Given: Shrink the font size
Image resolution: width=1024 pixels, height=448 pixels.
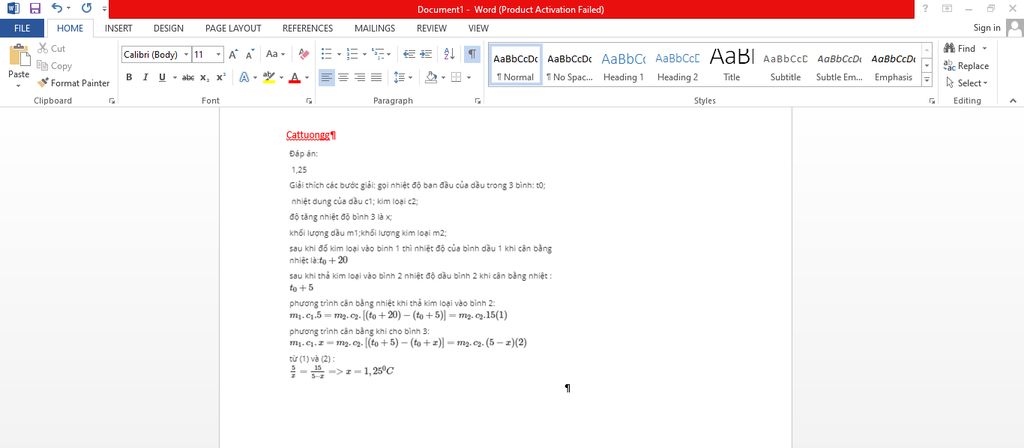Looking at the screenshot, I should (249, 54).
